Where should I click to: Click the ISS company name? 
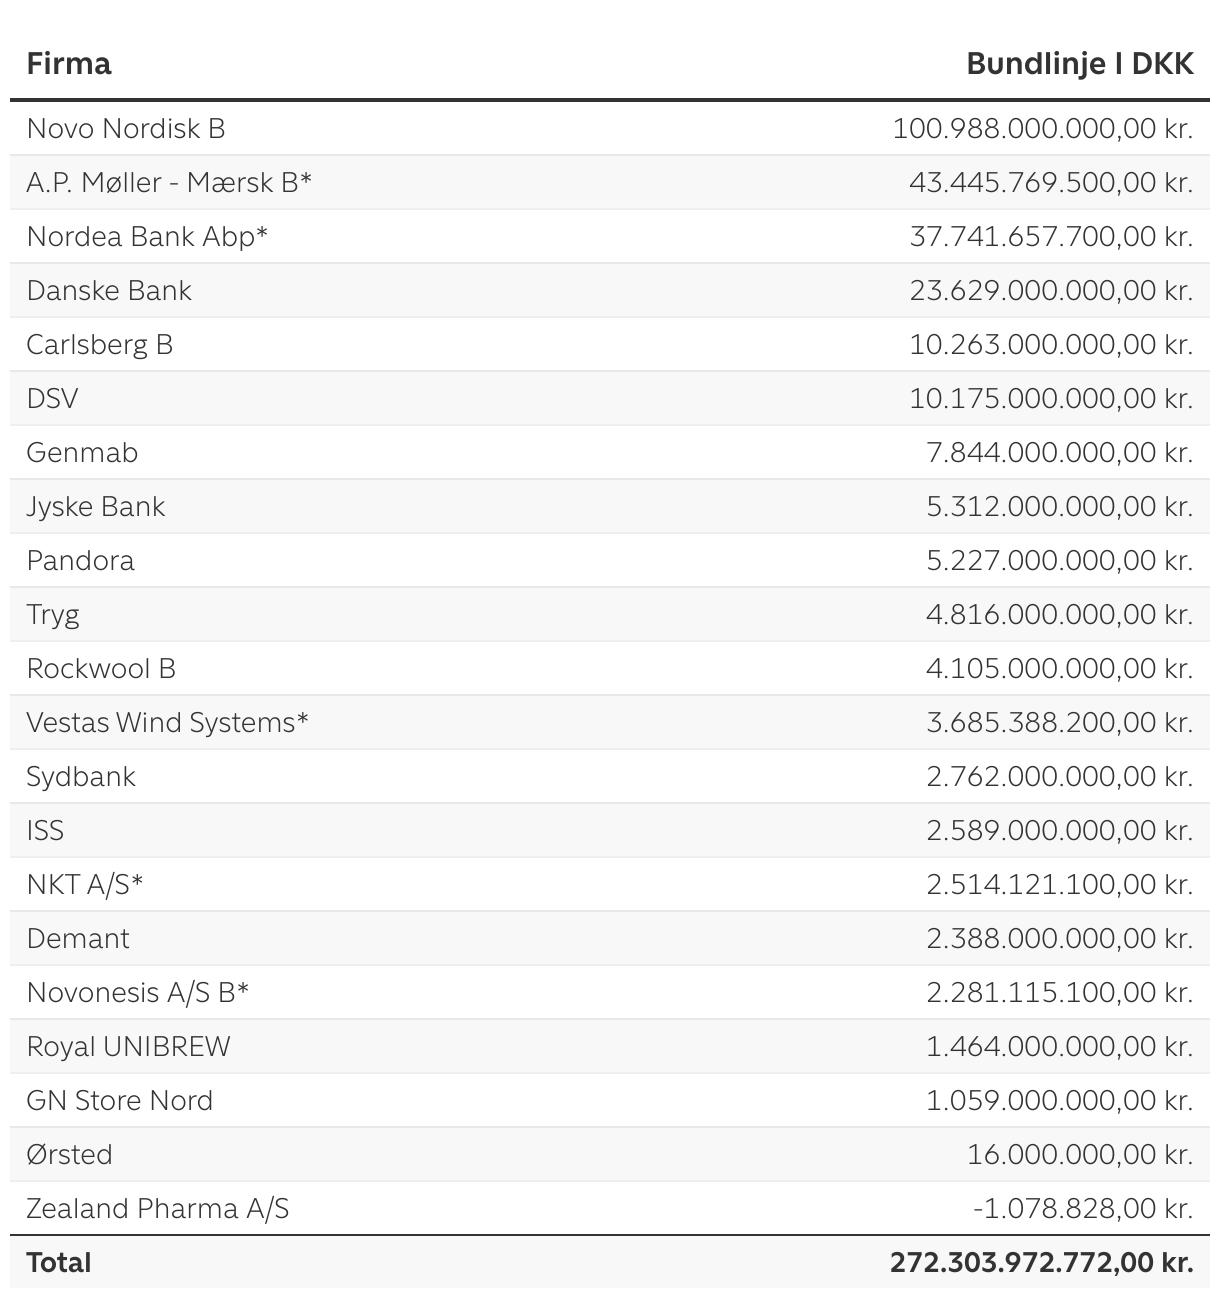coord(45,831)
